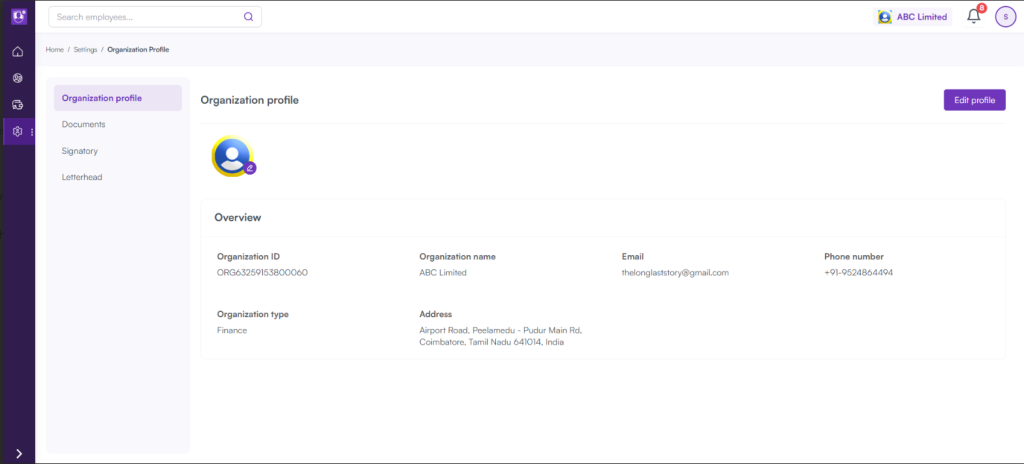Open the Home icon in the sidebar
Screen dimensions: 1024x464
(x=18, y=52)
